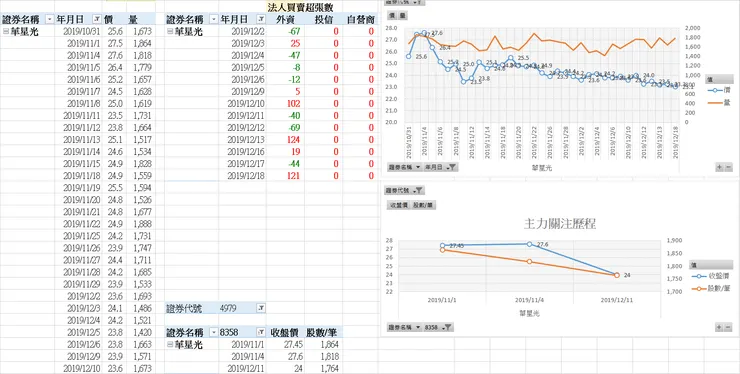Click 股數/筆 field button on 主力關注歷程 chart
The width and height of the screenshot is (740, 374).
[424, 205]
